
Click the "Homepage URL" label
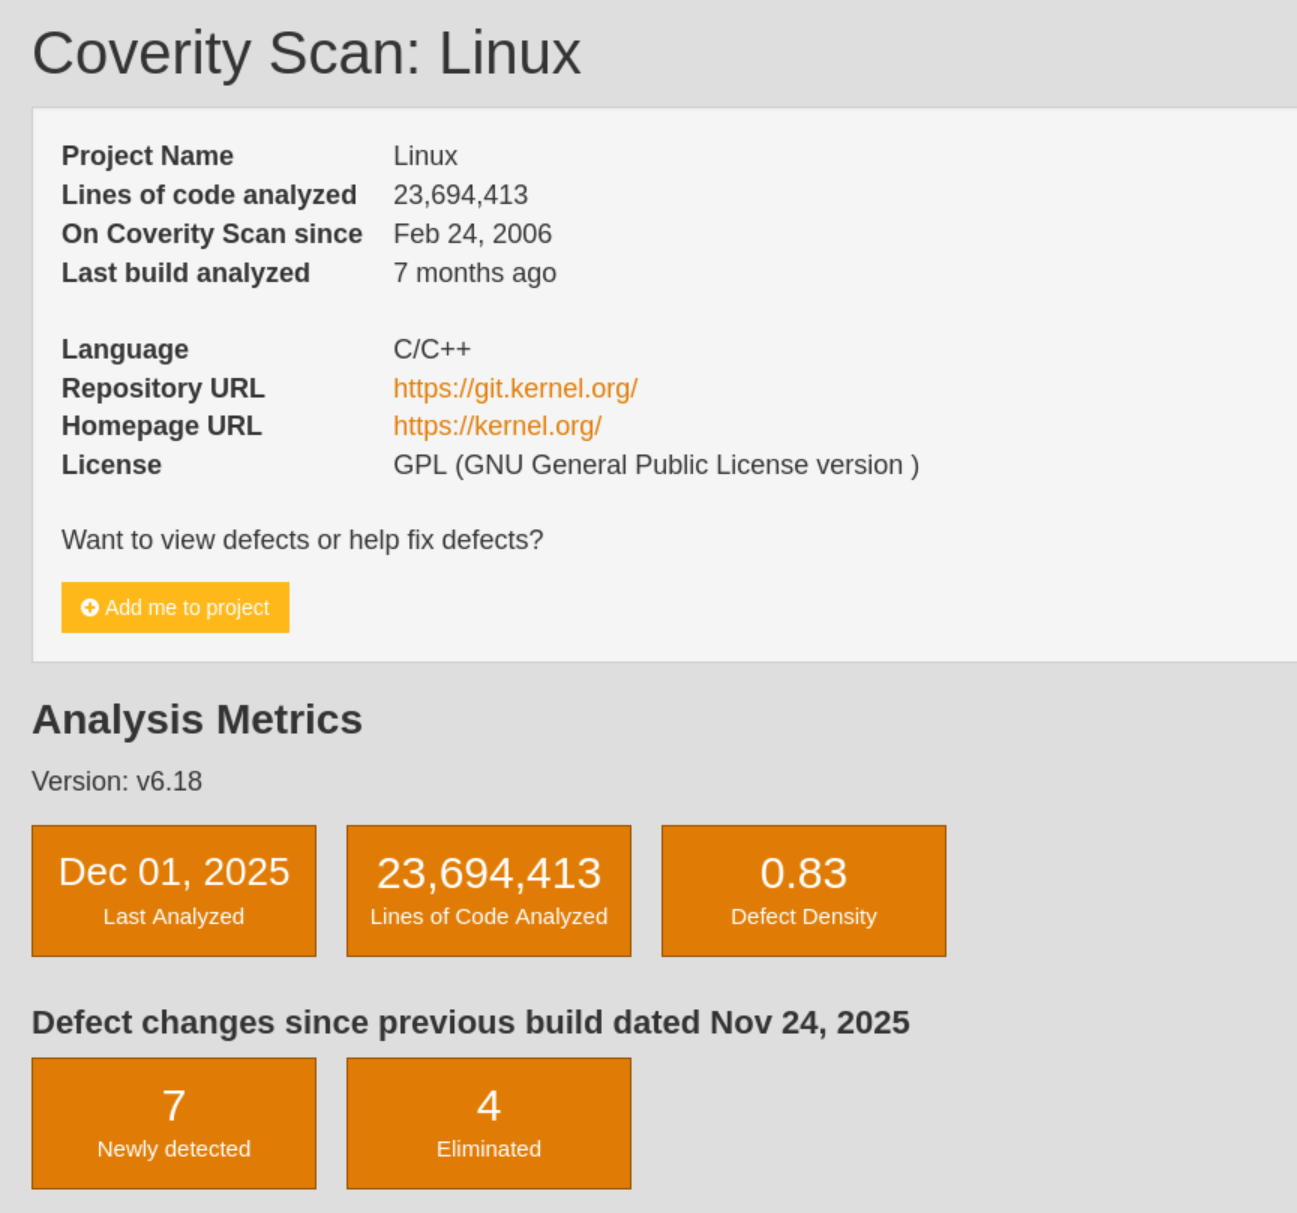pos(162,426)
